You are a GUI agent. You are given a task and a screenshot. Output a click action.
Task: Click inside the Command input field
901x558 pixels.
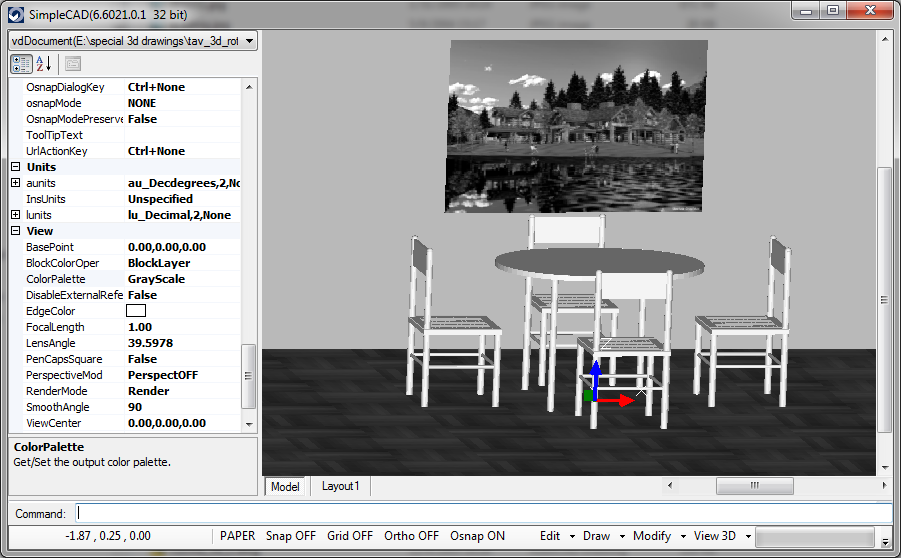(480, 513)
